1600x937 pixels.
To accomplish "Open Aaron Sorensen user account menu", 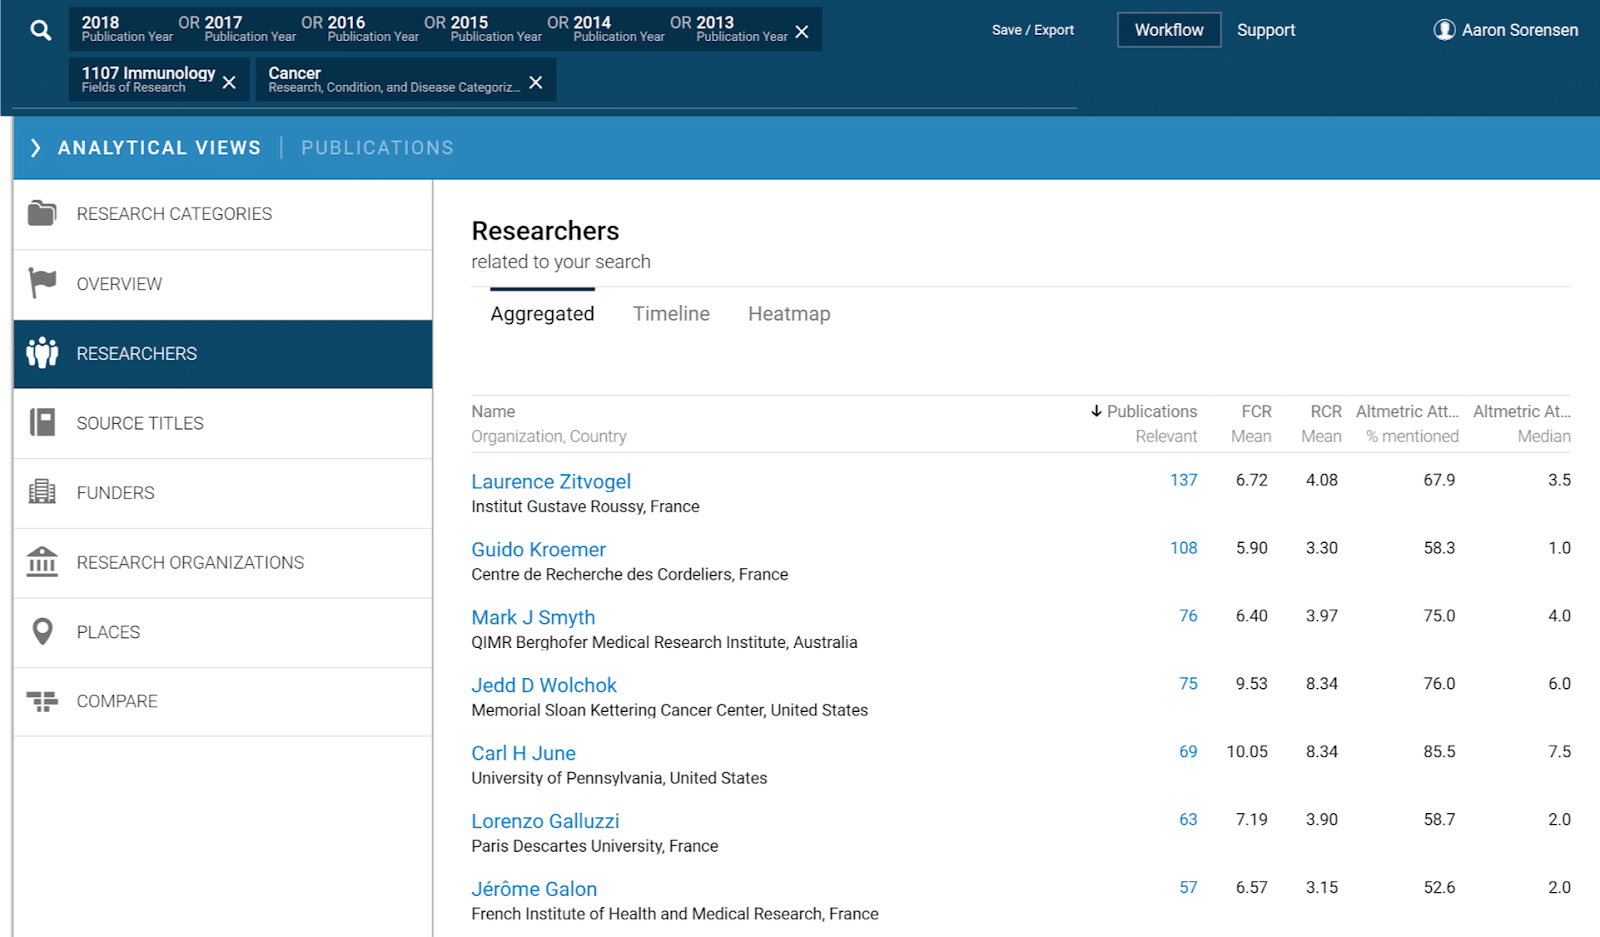I will tap(1505, 30).
